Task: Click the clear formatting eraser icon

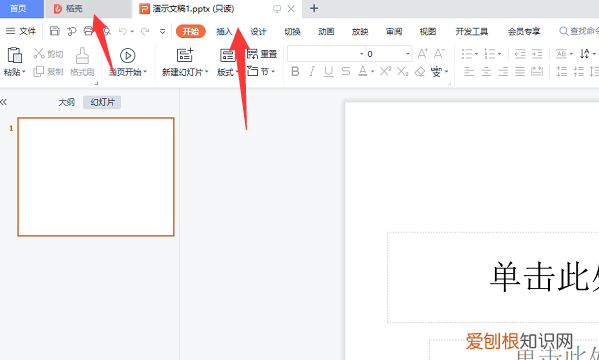Action: [420, 71]
